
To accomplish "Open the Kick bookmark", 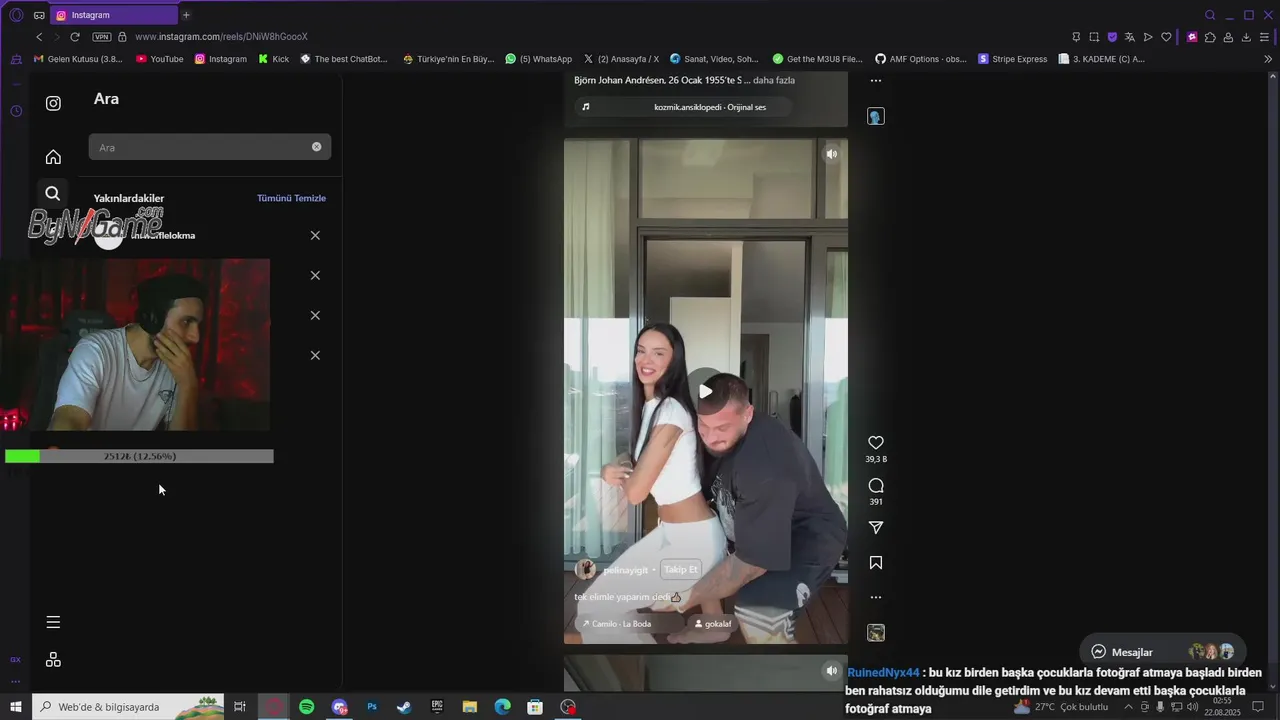I will pos(273,59).
